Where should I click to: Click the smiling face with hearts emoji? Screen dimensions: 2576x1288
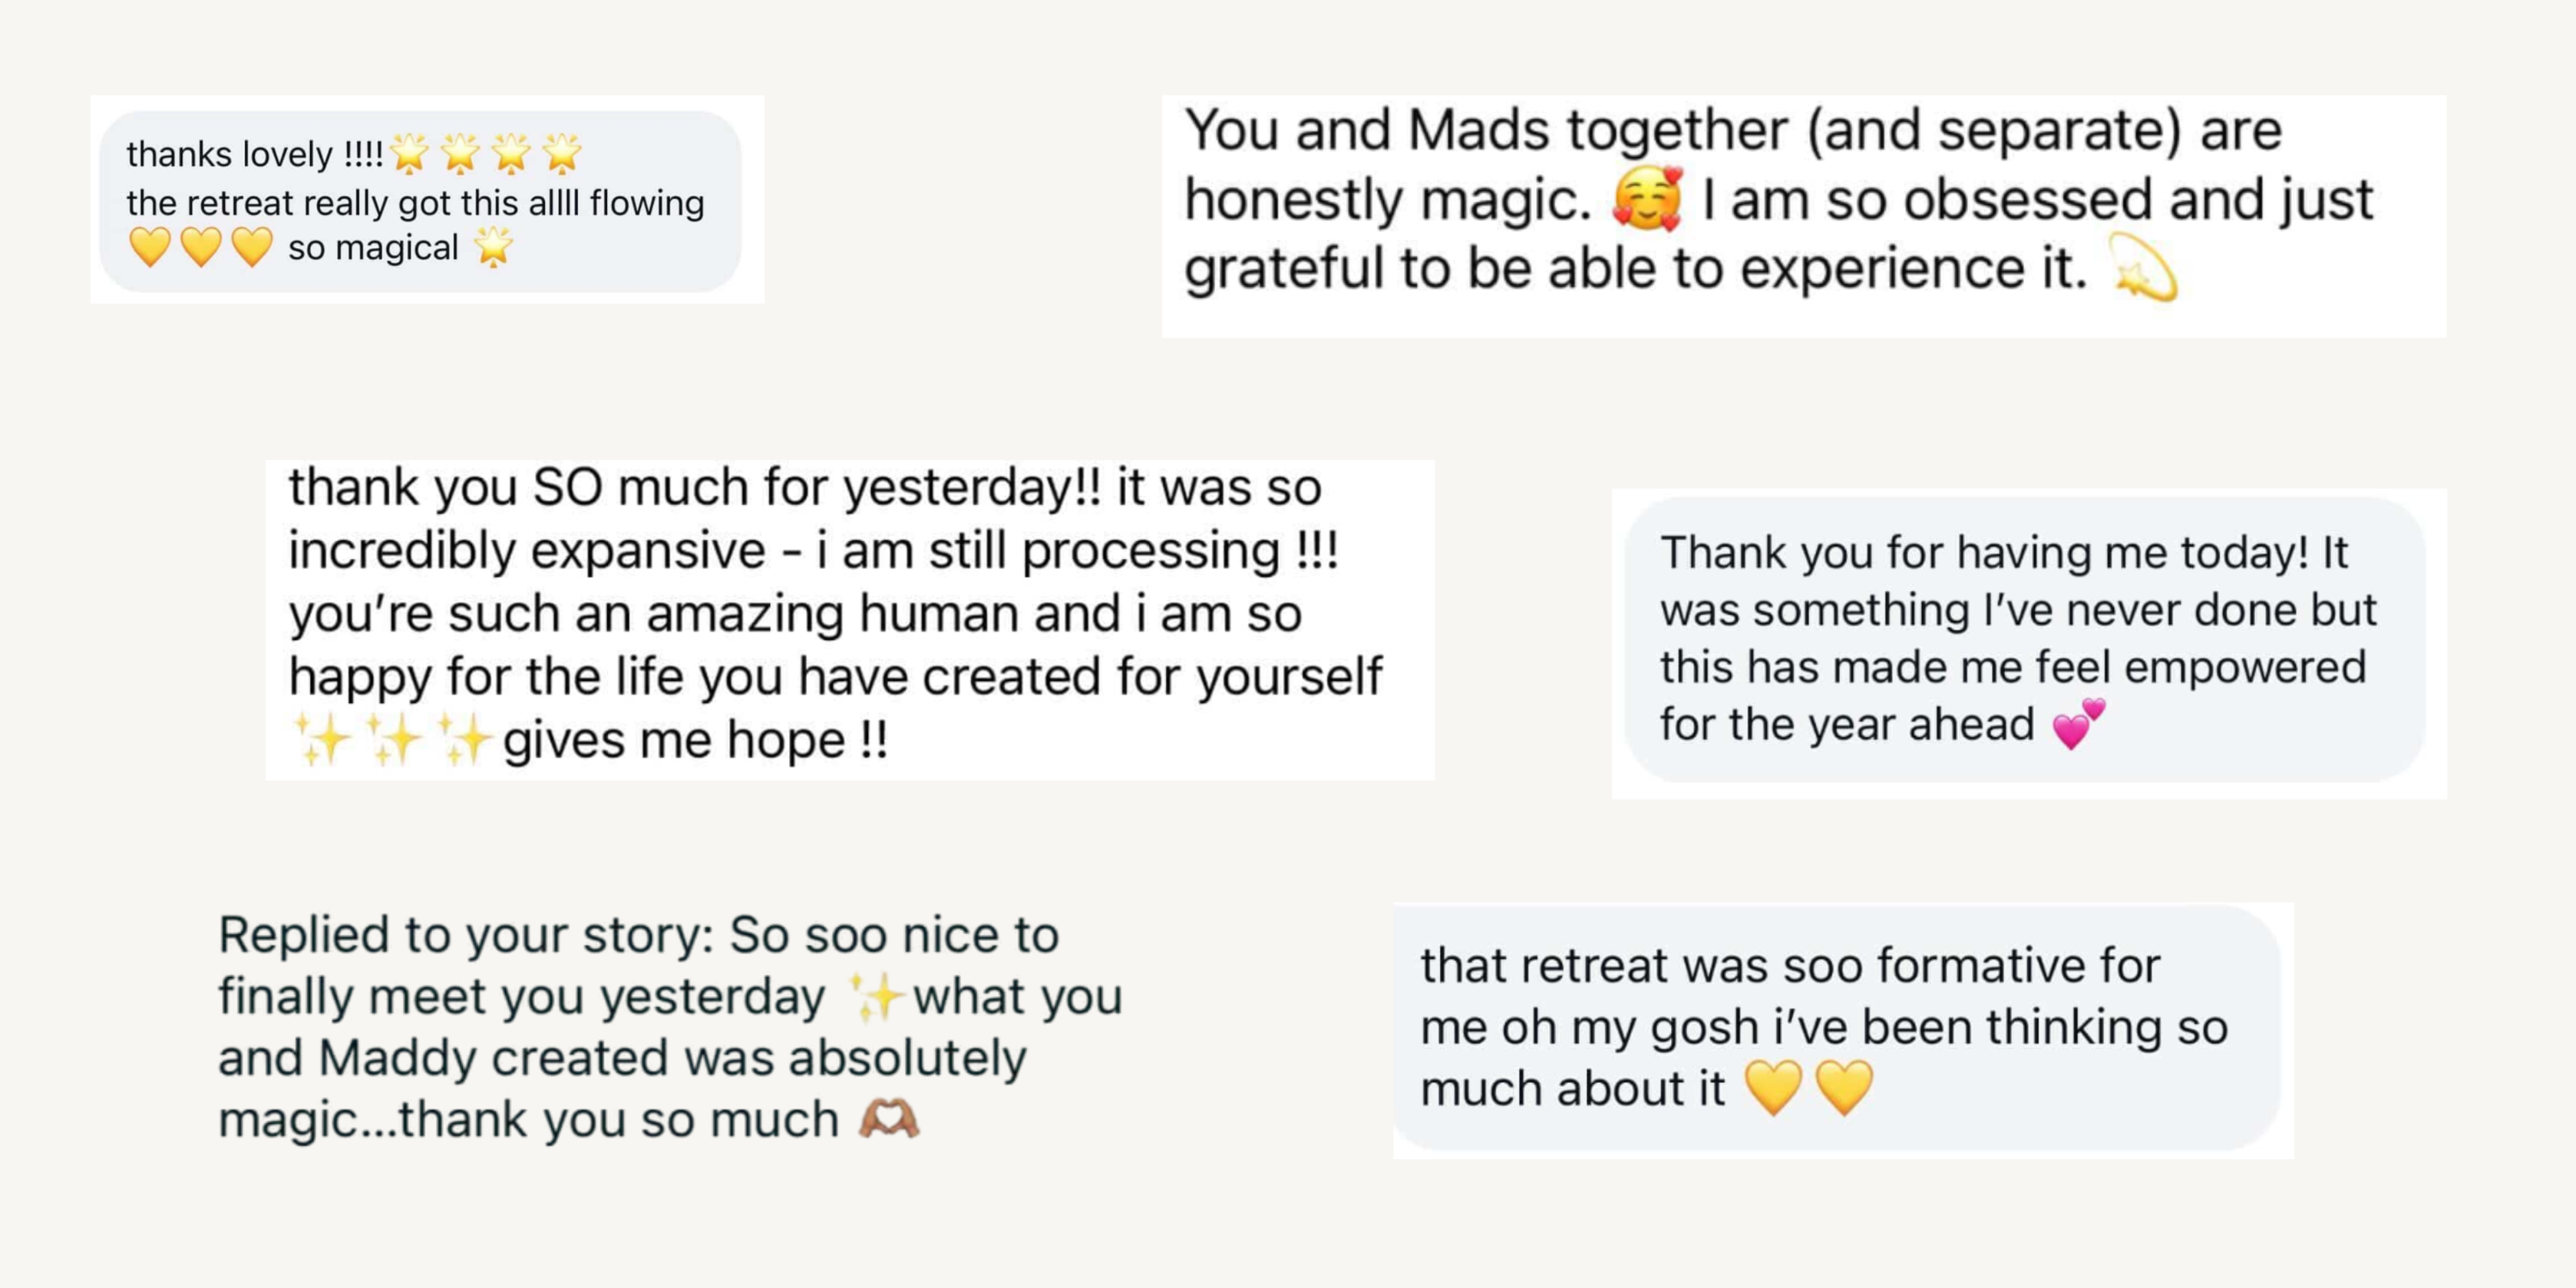point(1647,199)
